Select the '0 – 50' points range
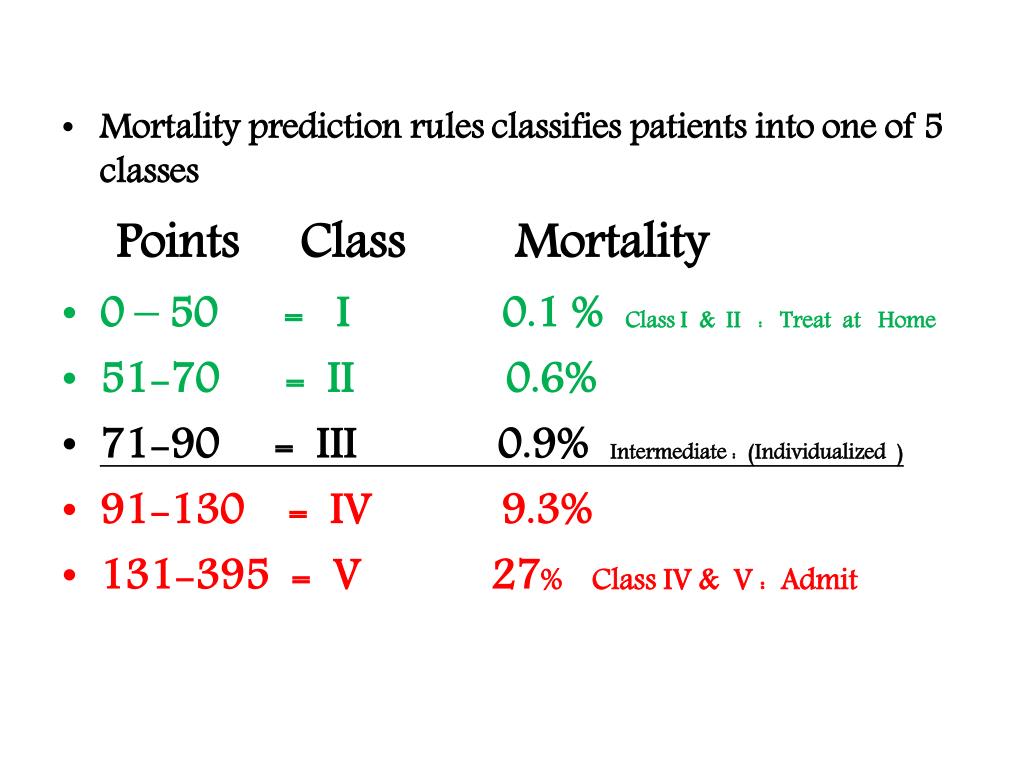Viewport: 1024px width, 768px height. tap(158, 314)
